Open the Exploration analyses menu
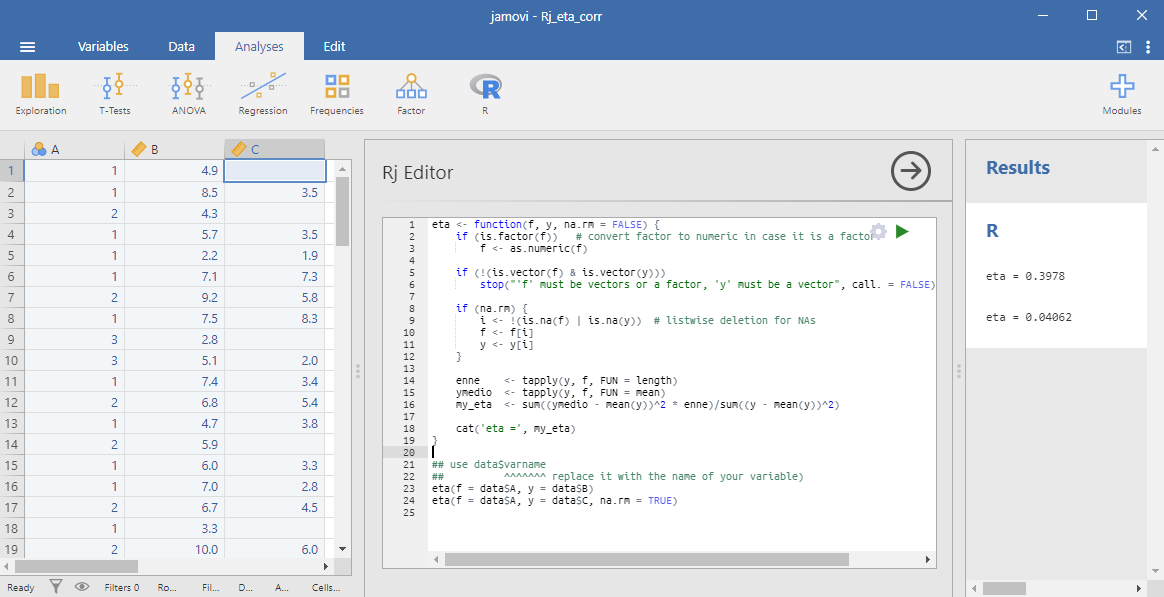1164x597 pixels. [x=41, y=94]
